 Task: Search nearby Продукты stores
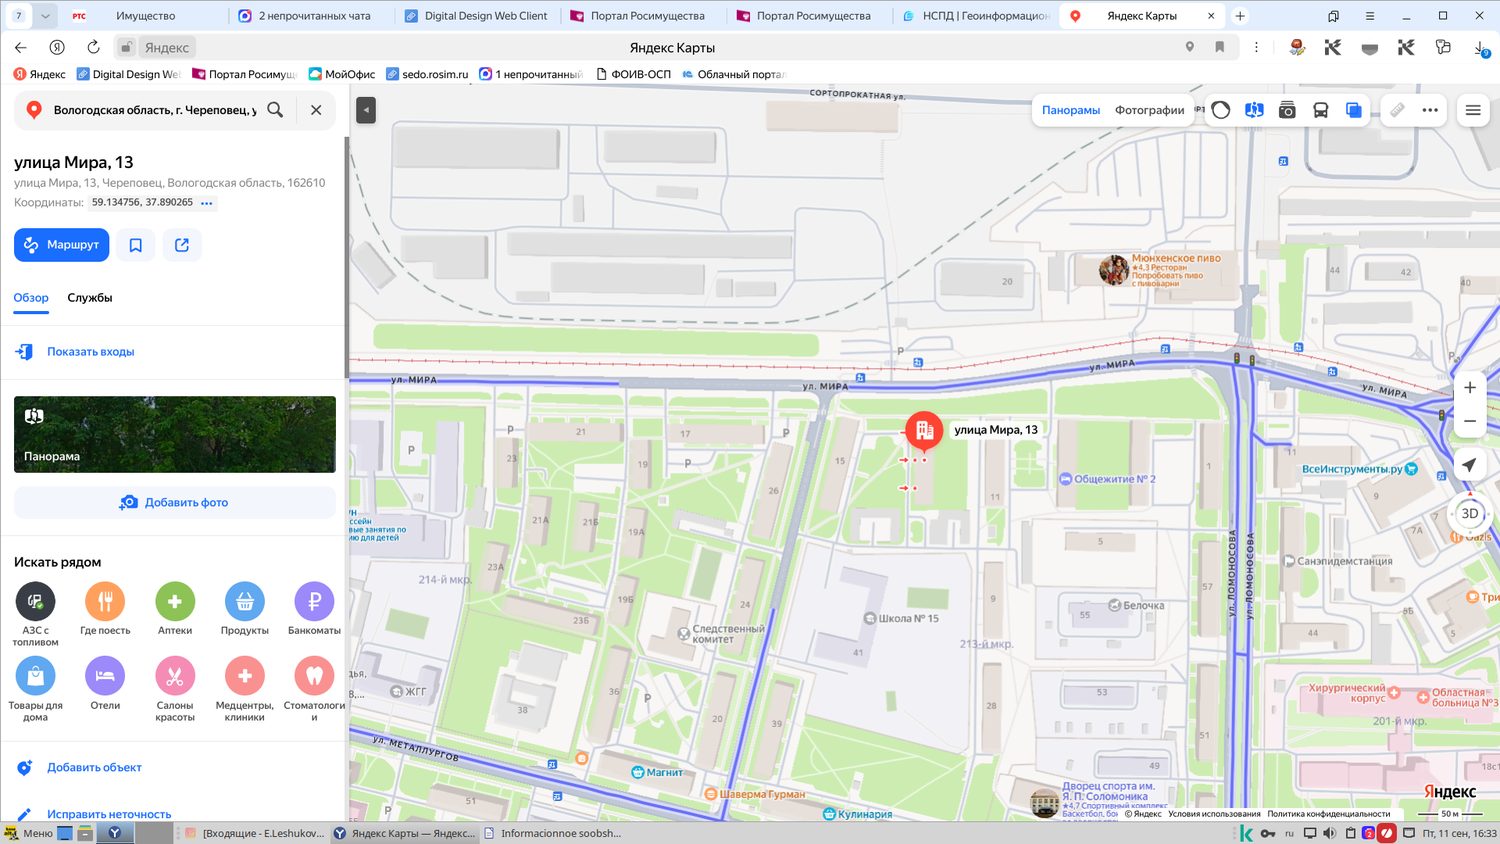[x=245, y=608]
